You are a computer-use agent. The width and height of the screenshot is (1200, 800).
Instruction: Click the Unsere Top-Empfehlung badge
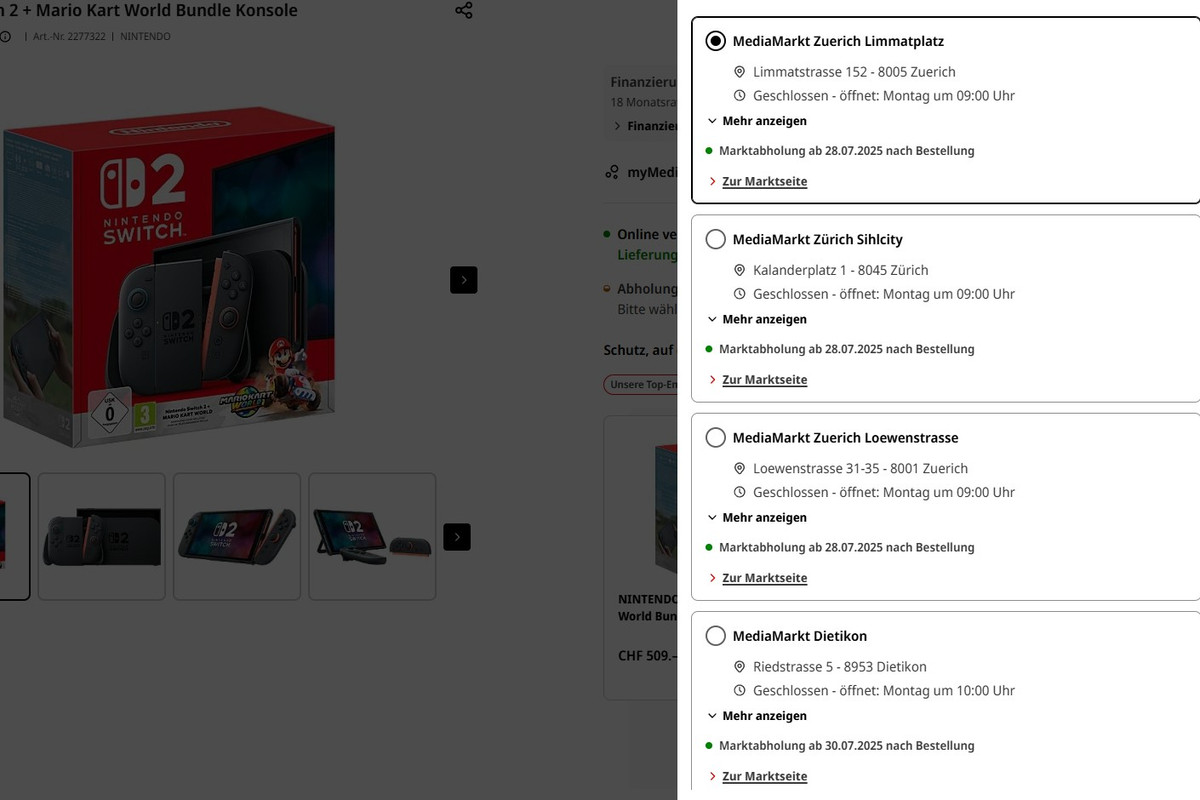641,385
